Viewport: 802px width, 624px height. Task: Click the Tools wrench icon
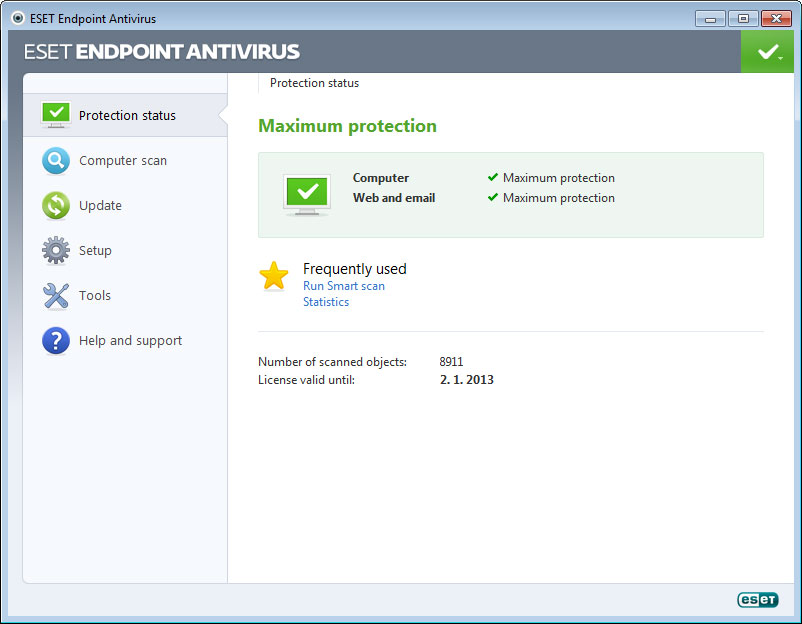[x=56, y=295]
